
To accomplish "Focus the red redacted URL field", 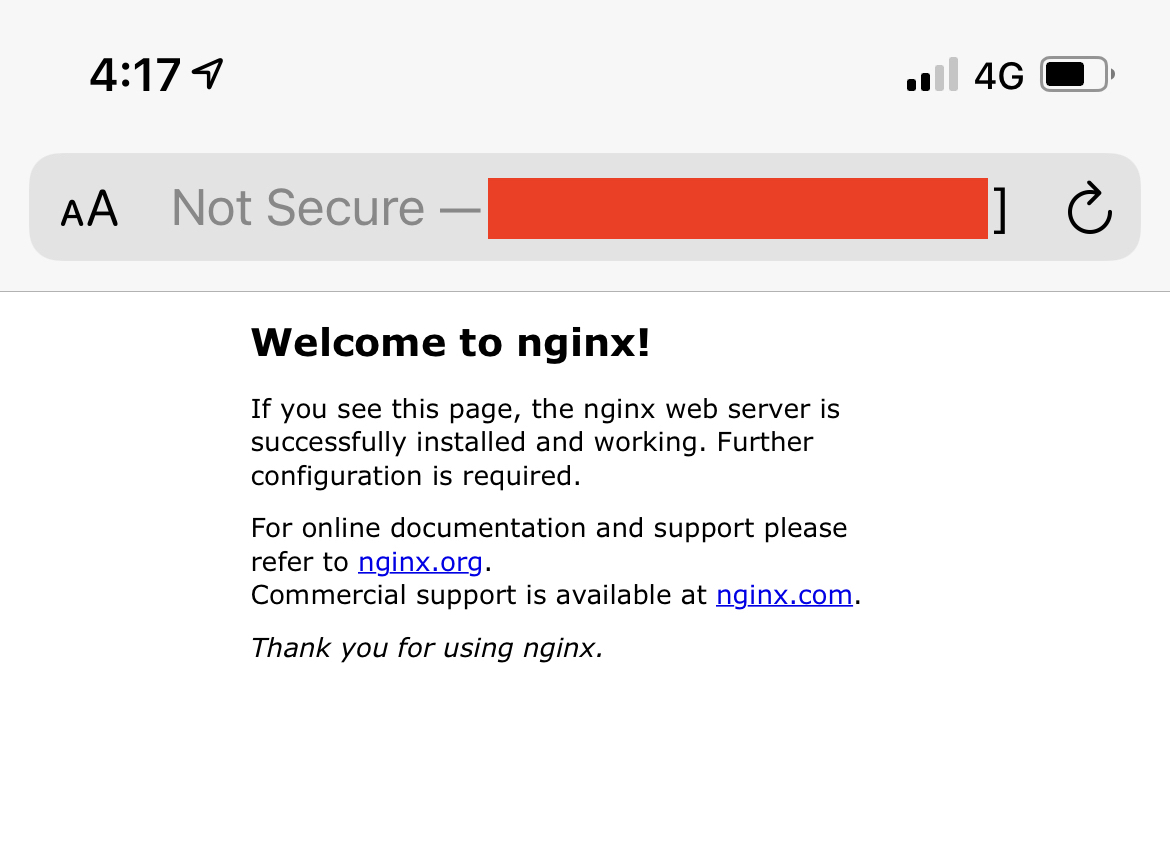I will [738, 208].
